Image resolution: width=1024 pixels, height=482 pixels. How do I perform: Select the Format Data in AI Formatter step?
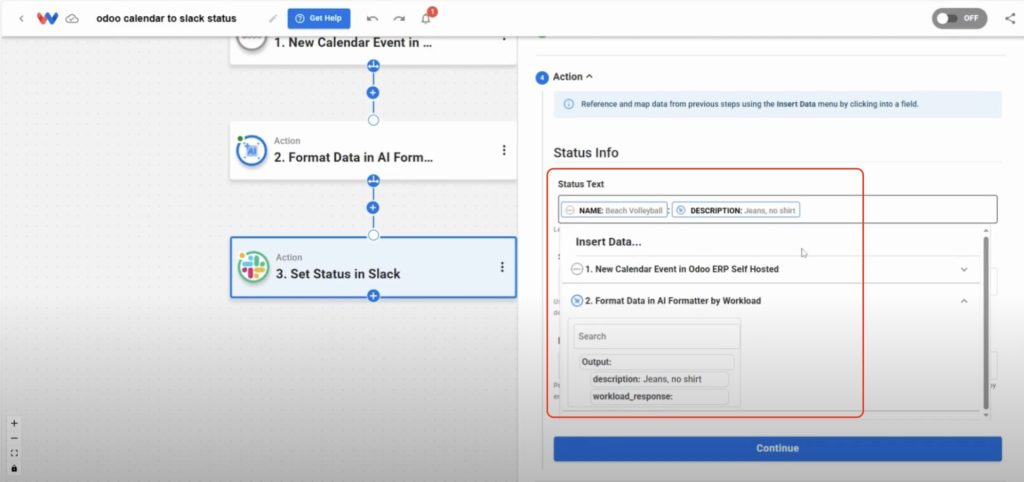click(x=373, y=150)
